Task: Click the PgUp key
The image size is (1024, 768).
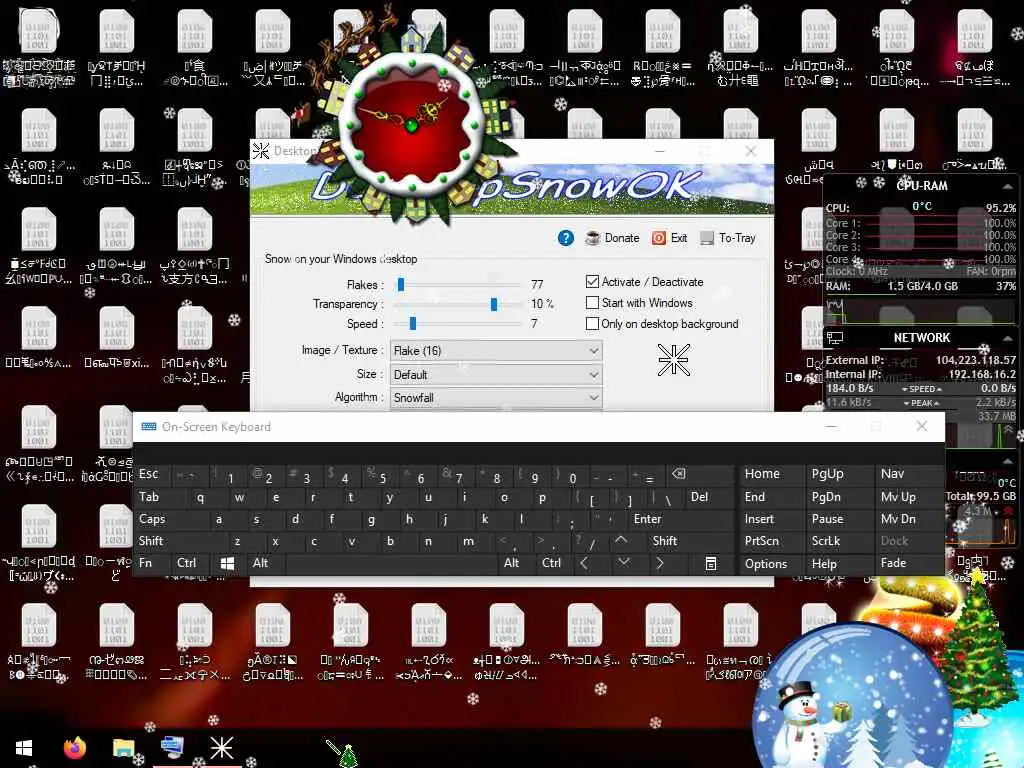Action: tap(839, 474)
